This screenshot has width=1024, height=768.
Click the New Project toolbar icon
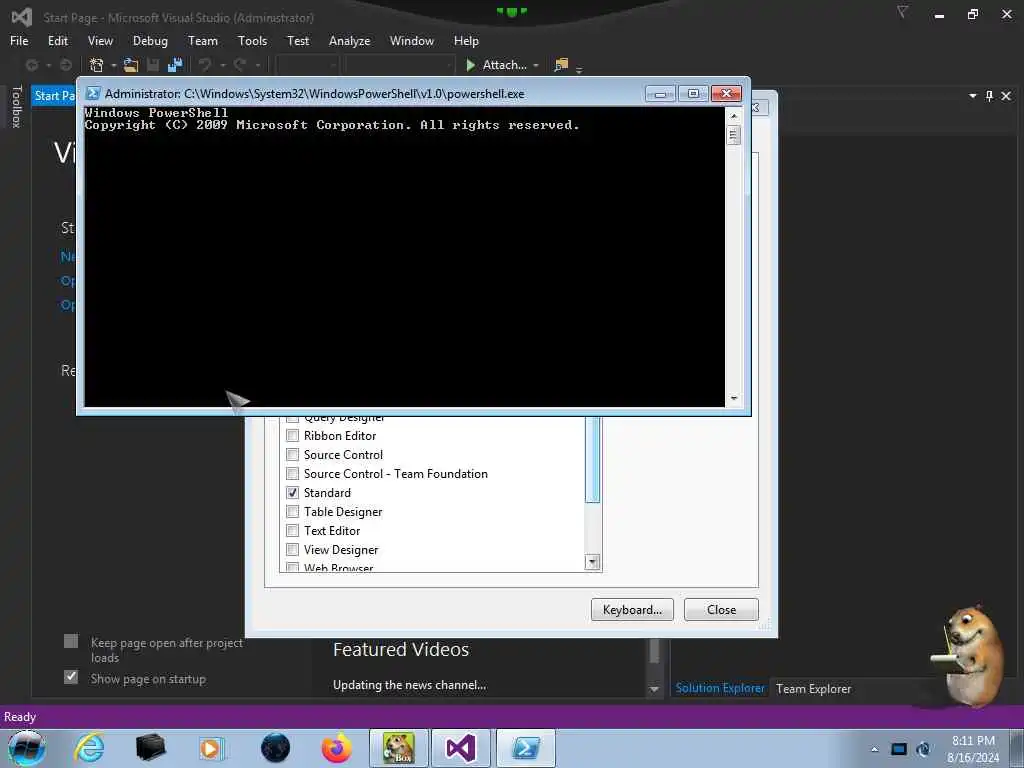[97, 65]
